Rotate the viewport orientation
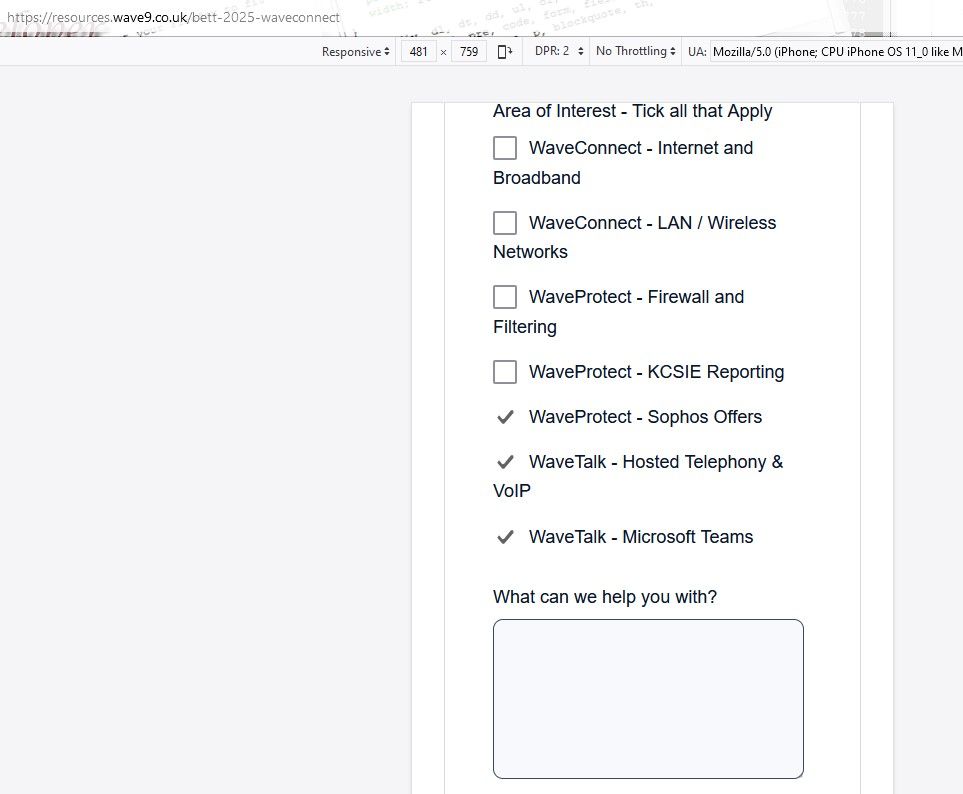The height and width of the screenshot is (794, 963). pos(505,51)
